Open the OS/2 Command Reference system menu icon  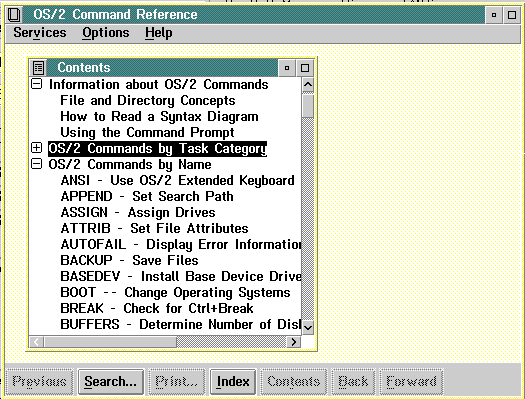click(14, 15)
